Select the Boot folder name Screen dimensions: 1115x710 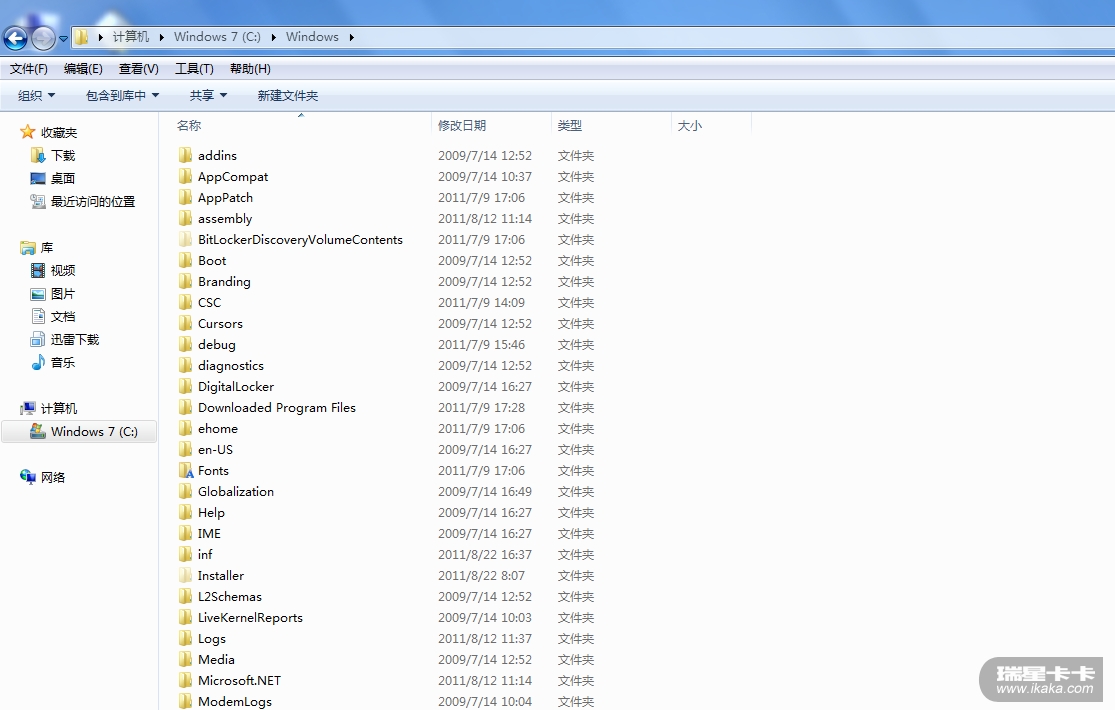(x=212, y=260)
